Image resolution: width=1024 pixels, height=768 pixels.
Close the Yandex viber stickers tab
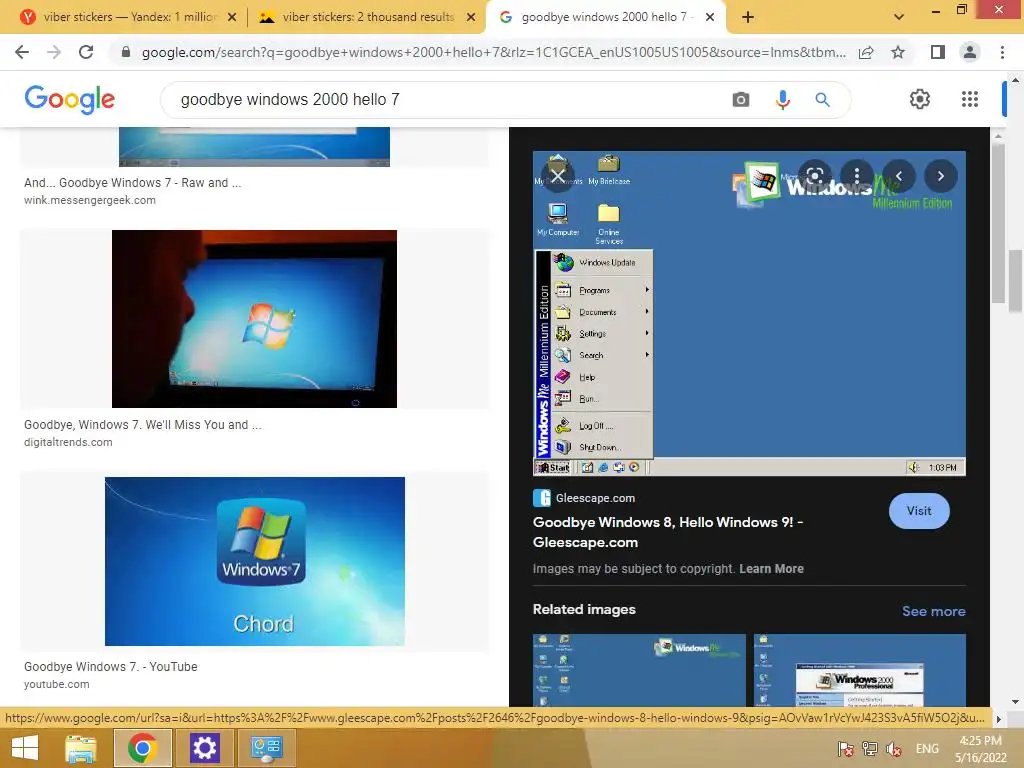(232, 17)
